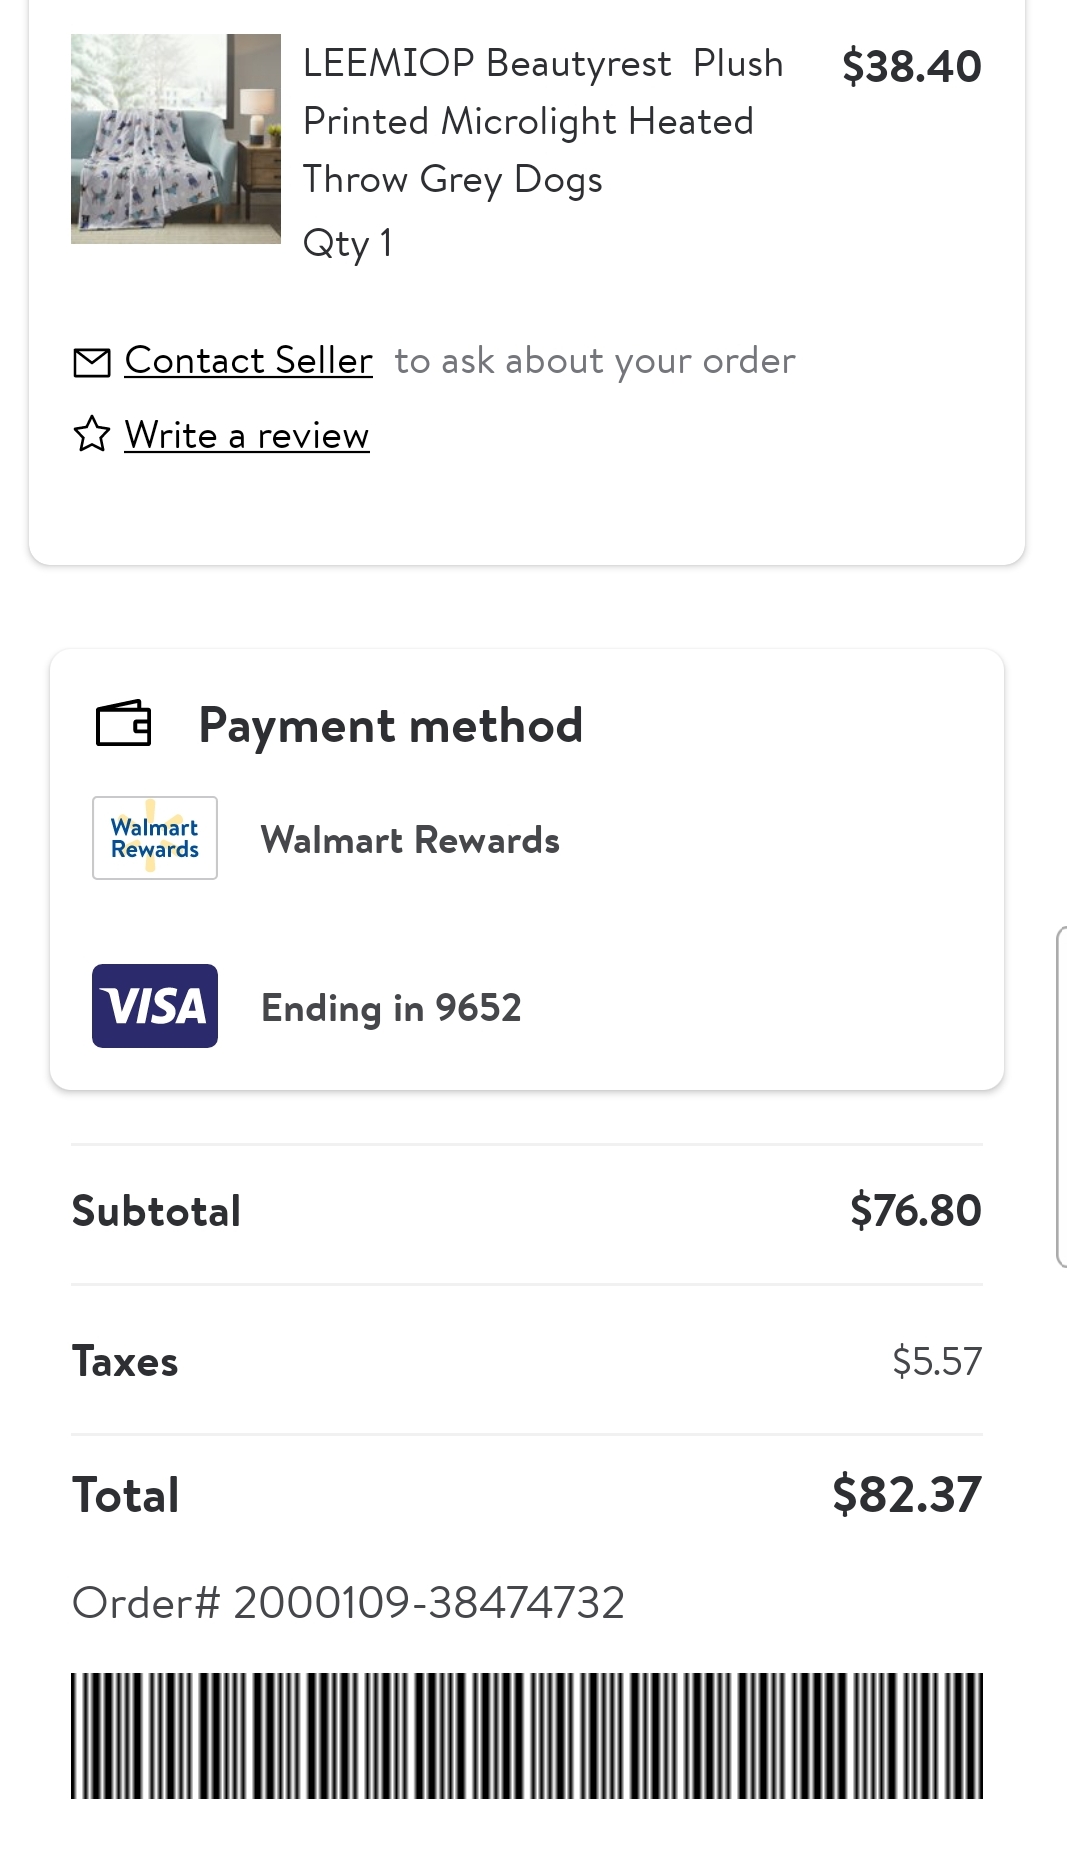This screenshot has width=1067, height=1862.
Task: Click the star icon beside Write a review
Action: tap(92, 434)
